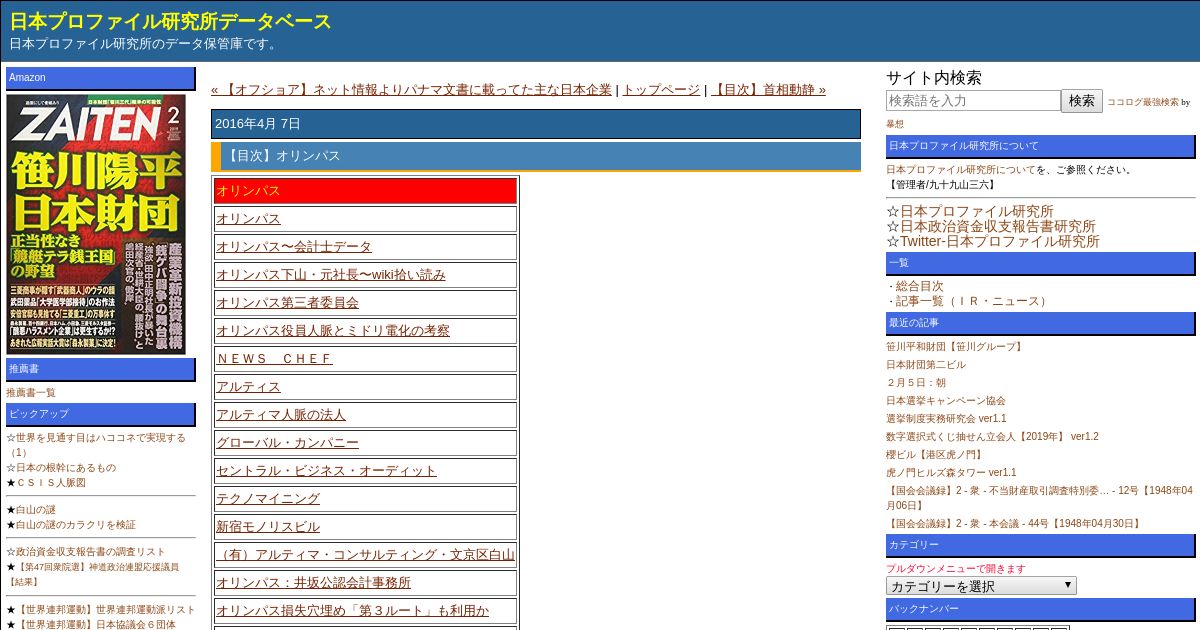Click the ZAITEN magazine cover image
This screenshot has height=630, width=1200.
pos(96,224)
